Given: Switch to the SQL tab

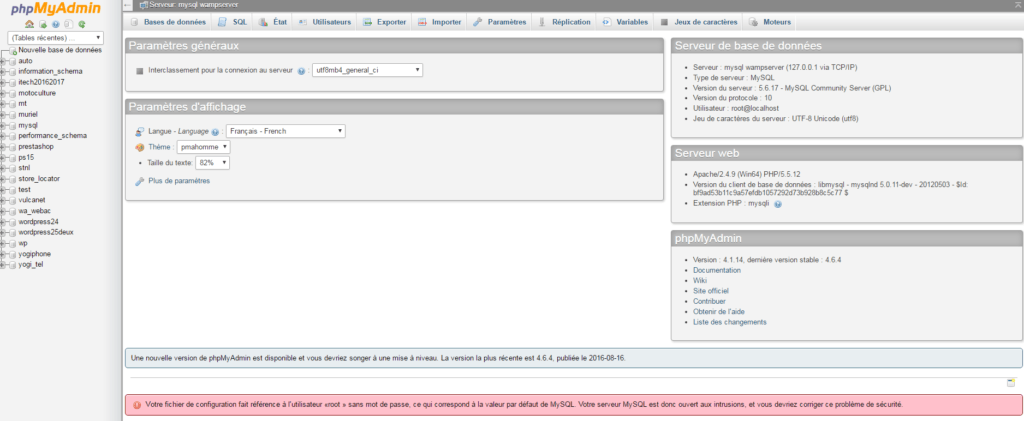Looking at the screenshot, I should pos(232,22).
